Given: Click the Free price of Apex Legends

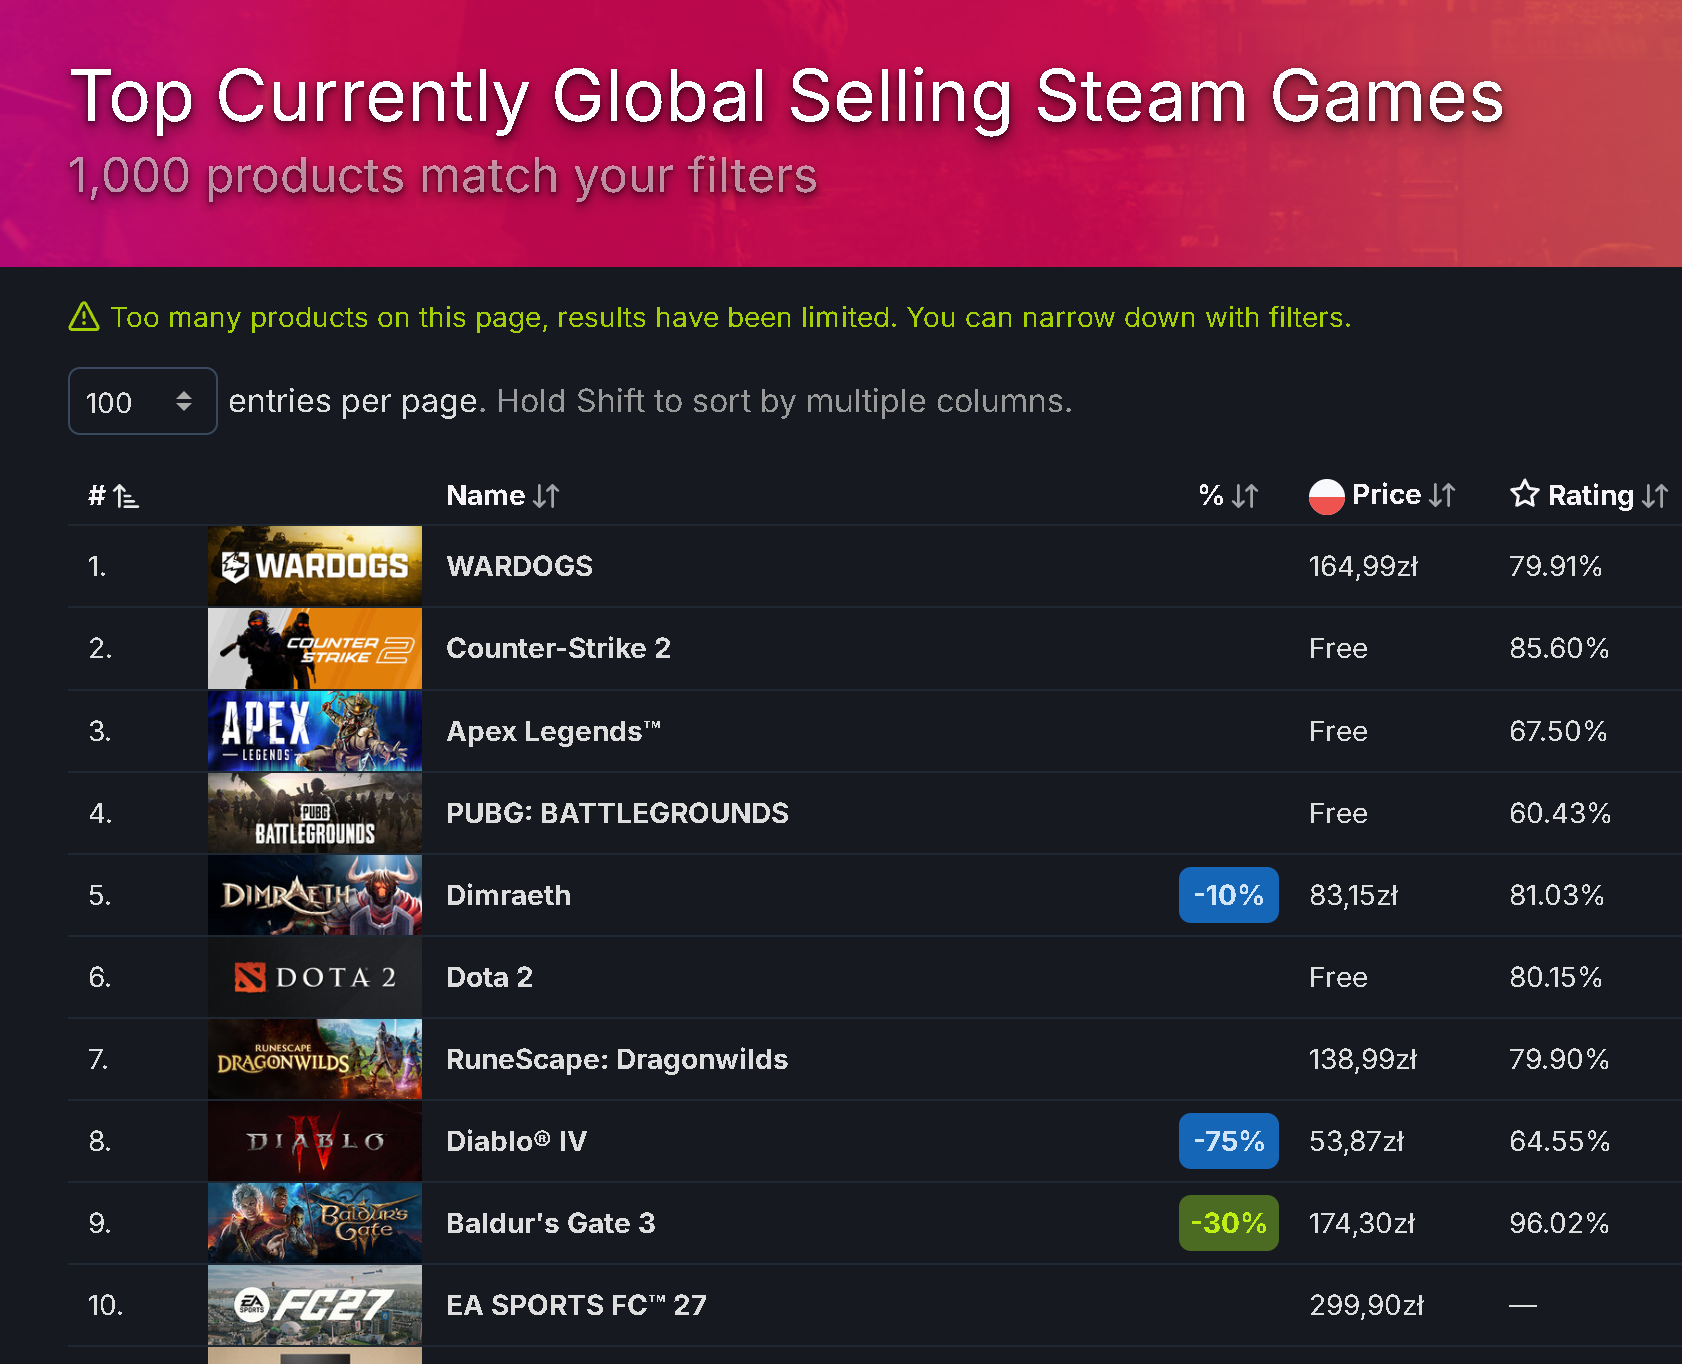Looking at the screenshot, I should coord(1338,731).
